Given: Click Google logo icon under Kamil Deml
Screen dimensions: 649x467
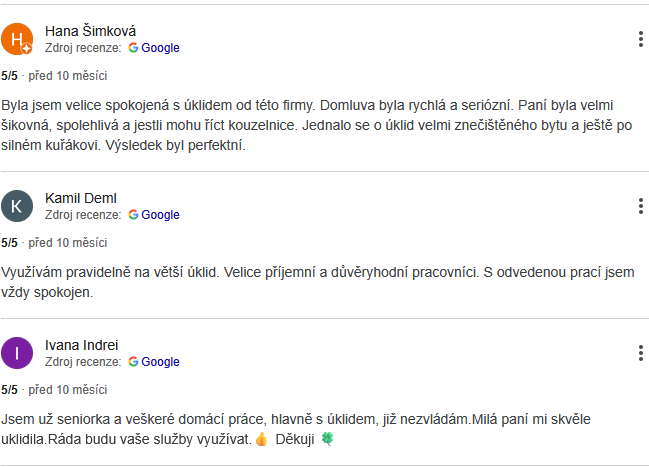Looking at the screenshot, I should click(133, 215).
